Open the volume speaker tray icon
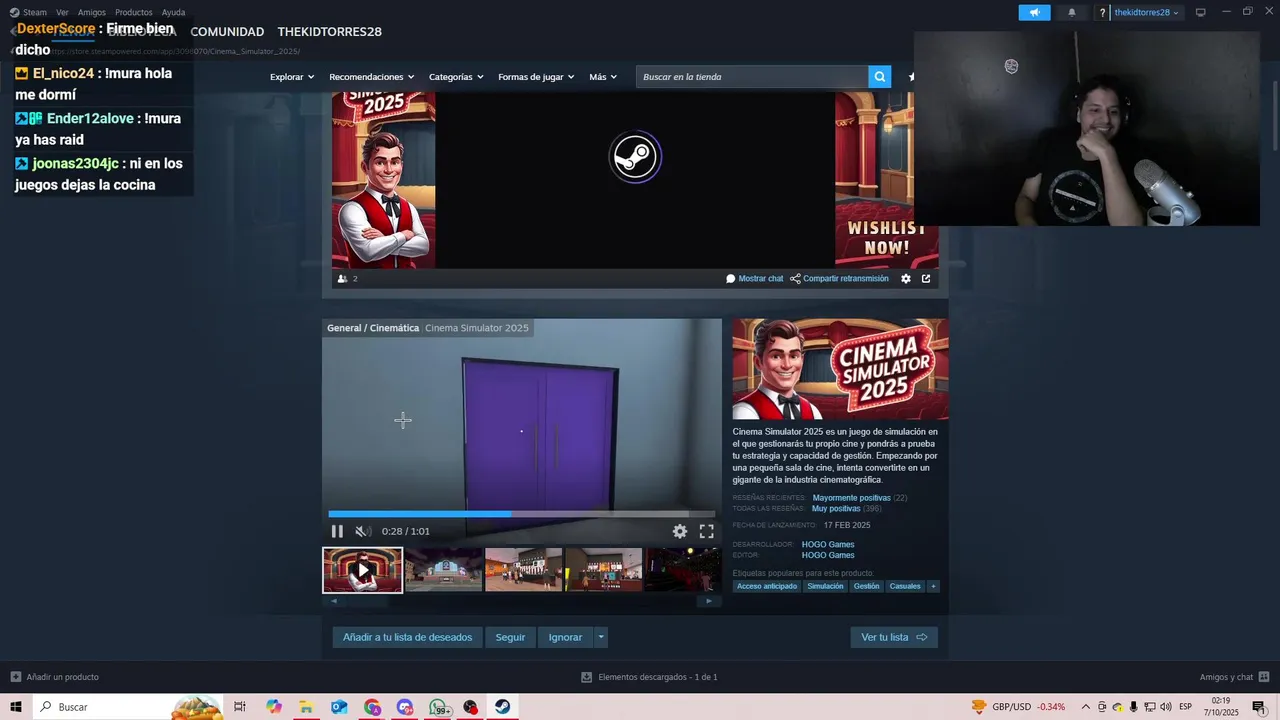This screenshot has width=1280, height=720. (x=1165, y=707)
